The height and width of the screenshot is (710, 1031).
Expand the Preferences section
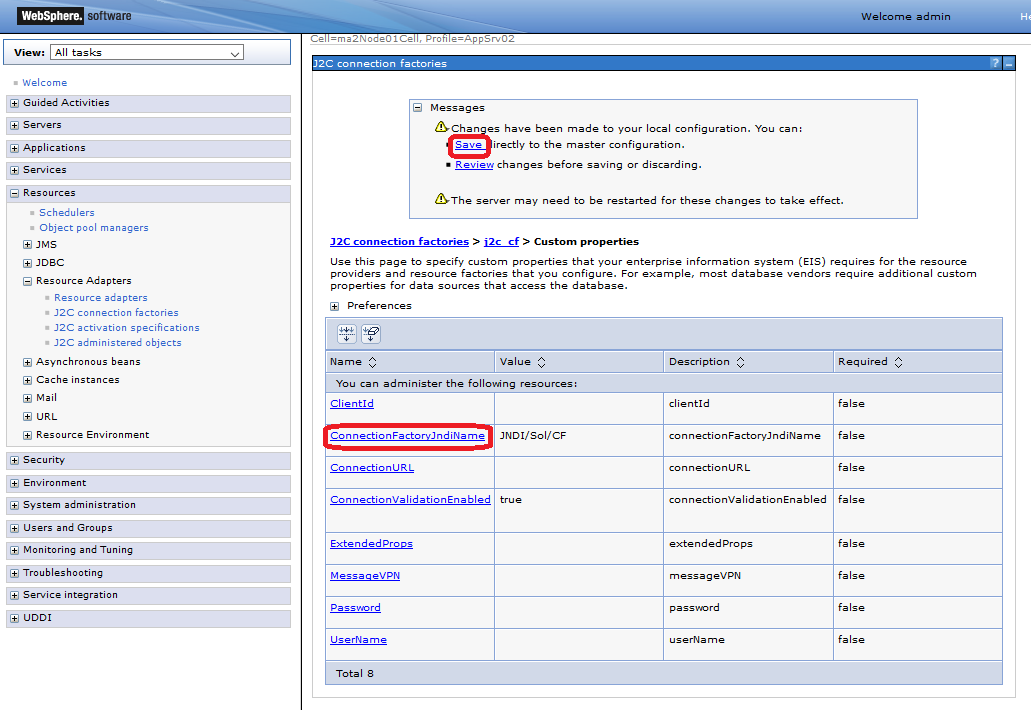335,306
